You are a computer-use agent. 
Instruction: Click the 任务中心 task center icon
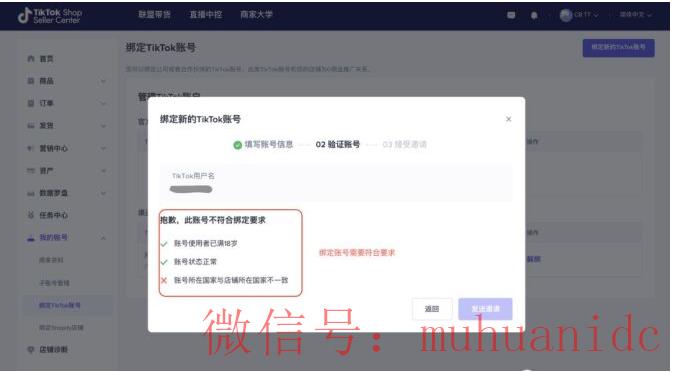point(31,215)
